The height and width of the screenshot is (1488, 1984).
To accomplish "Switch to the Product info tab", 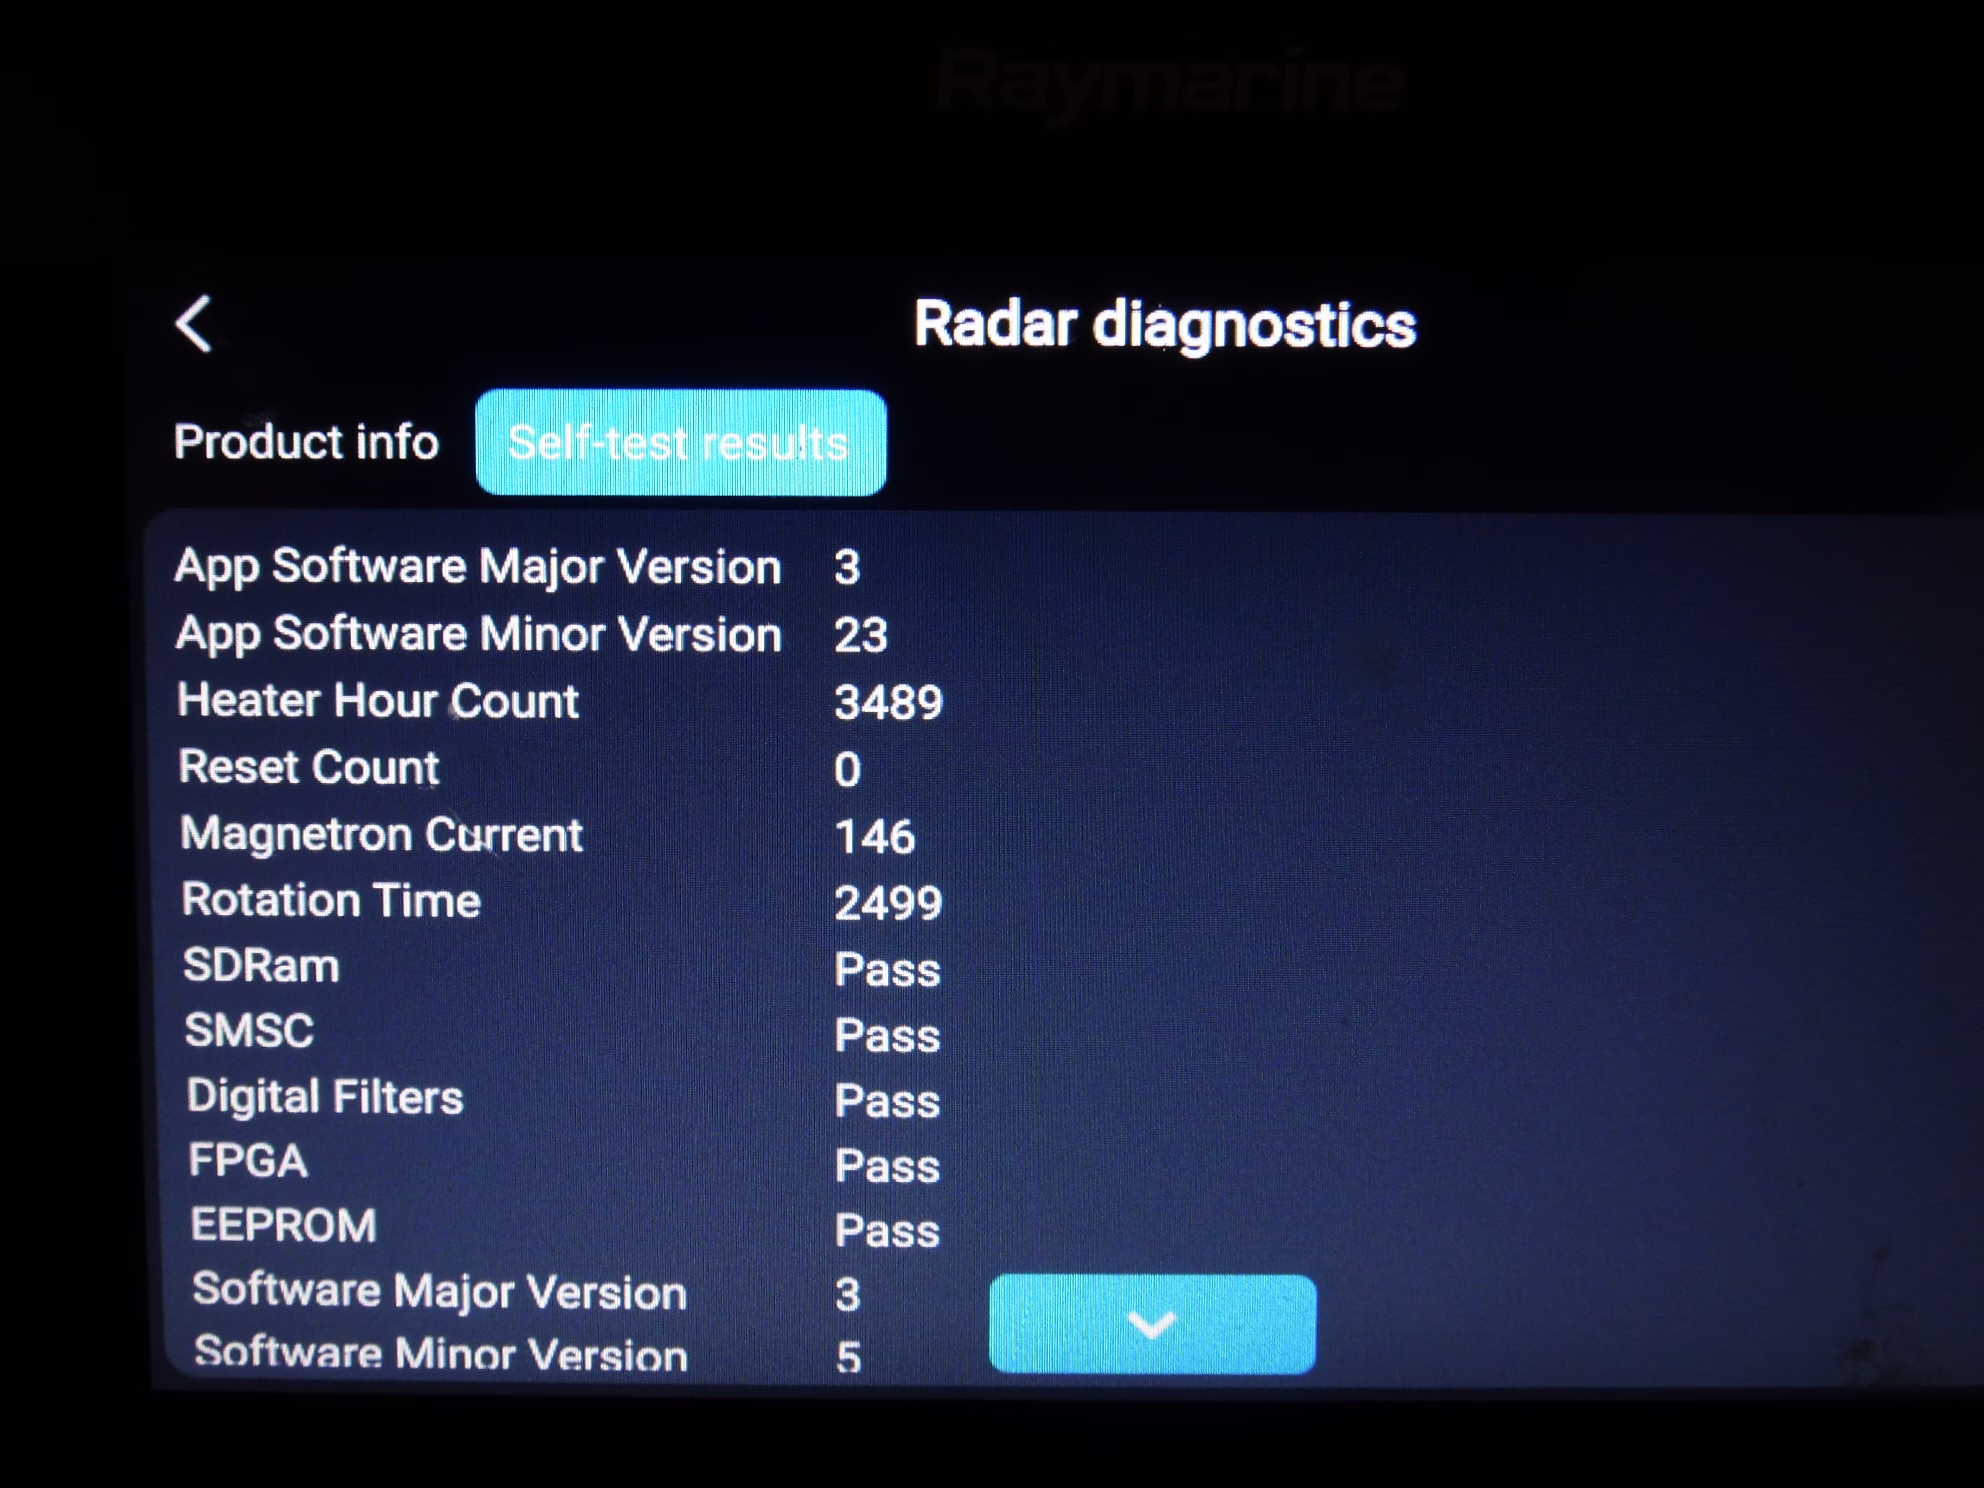I will pyautogui.click(x=306, y=442).
